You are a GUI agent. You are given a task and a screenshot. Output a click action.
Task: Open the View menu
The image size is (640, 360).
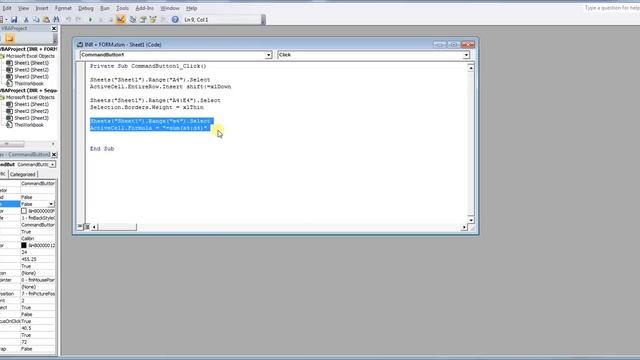click(x=24, y=8)
